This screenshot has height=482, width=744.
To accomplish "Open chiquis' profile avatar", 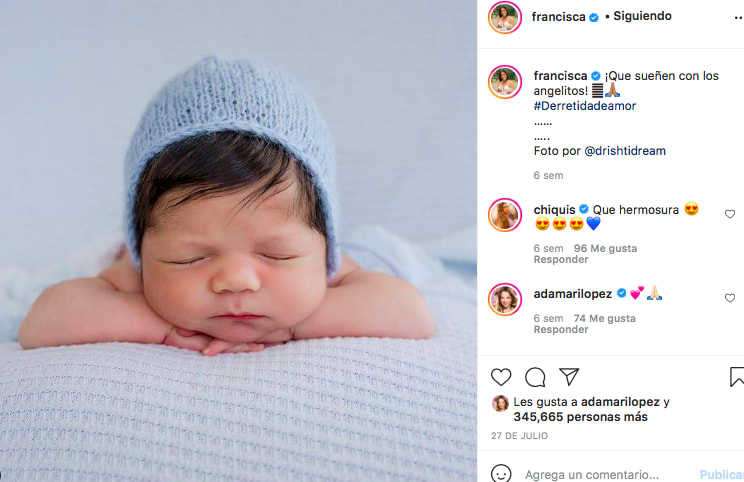I will click(x=505, y=215).
